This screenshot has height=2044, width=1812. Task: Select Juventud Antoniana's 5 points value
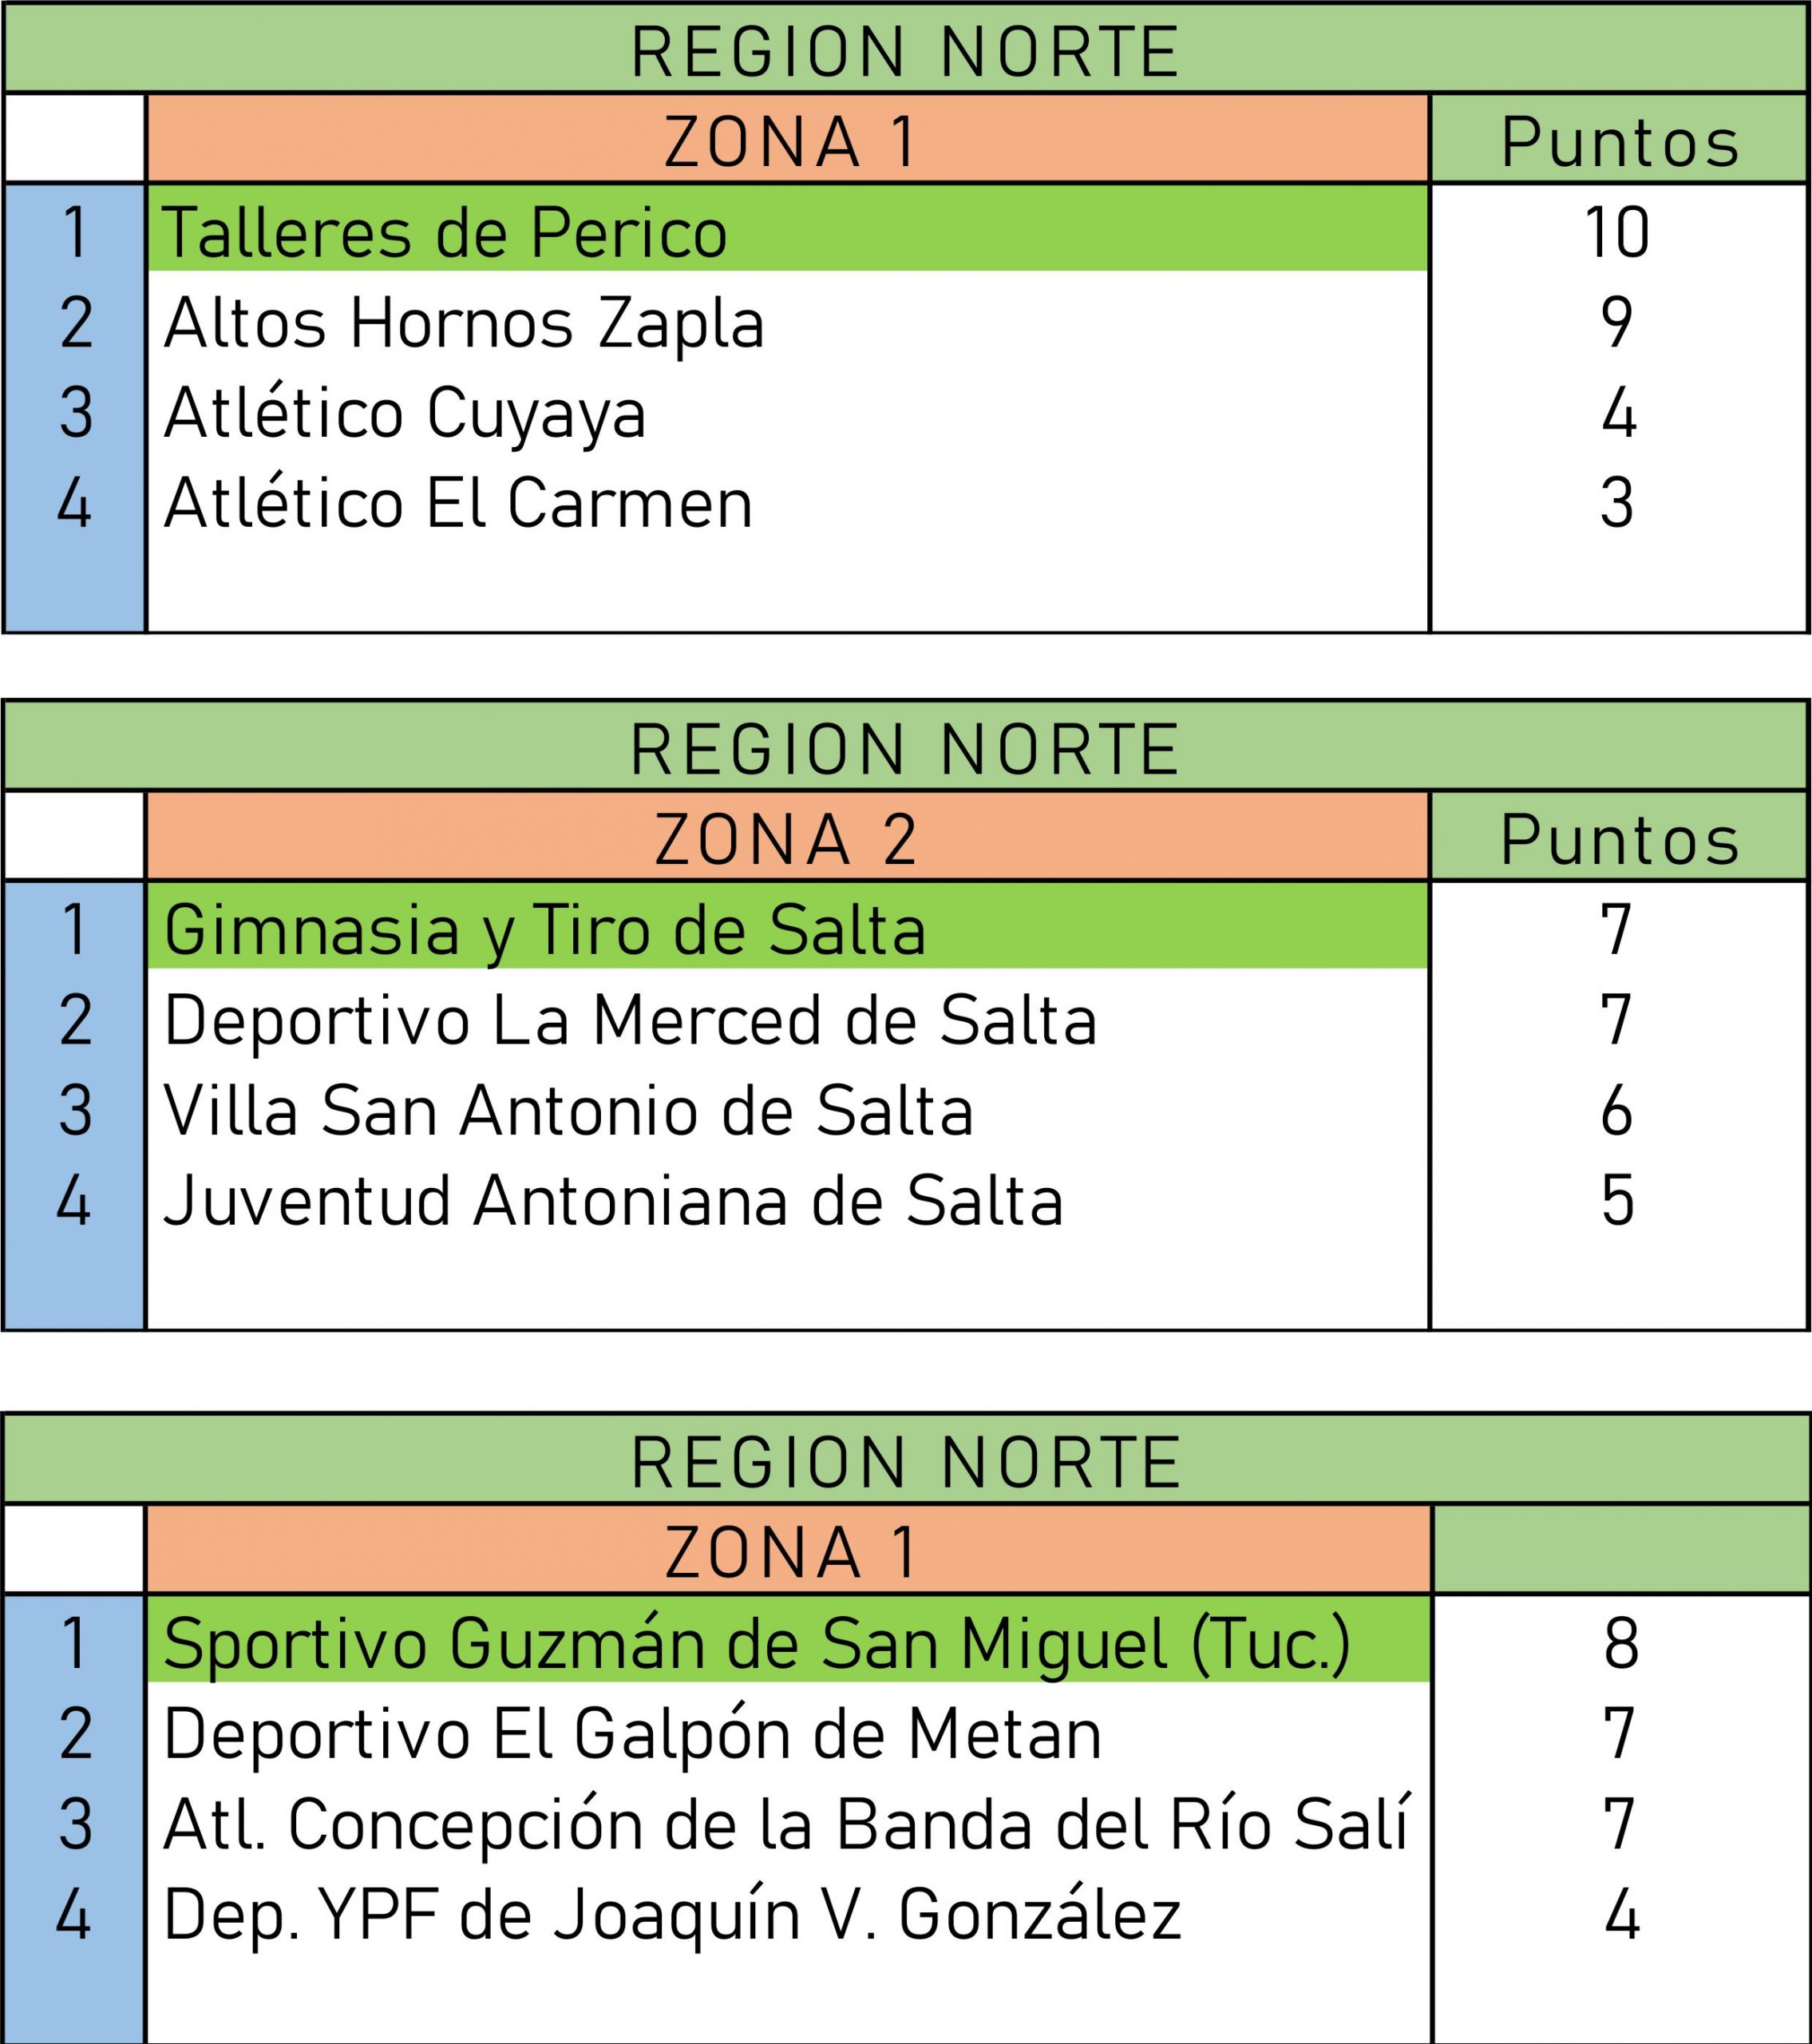pyautogui.click(x=1617, y=1201)
